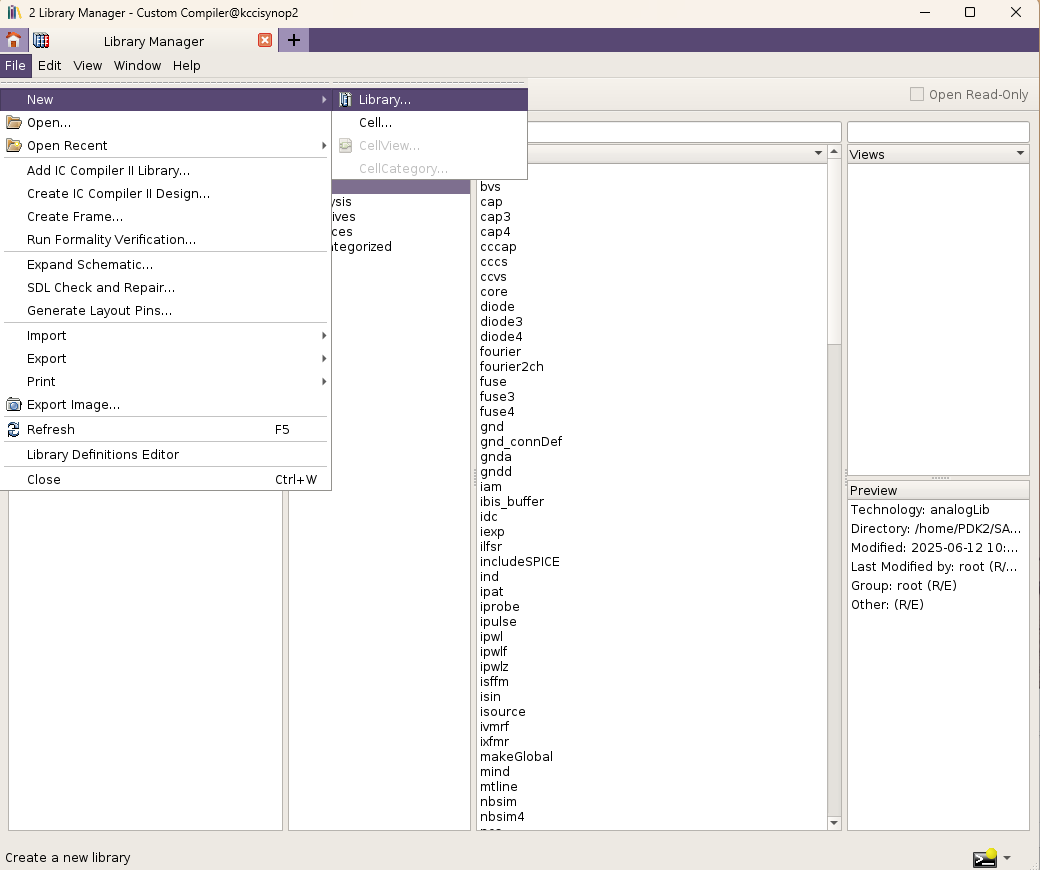
Task: Select the bvs cell
Action: (x=490, y=187)
